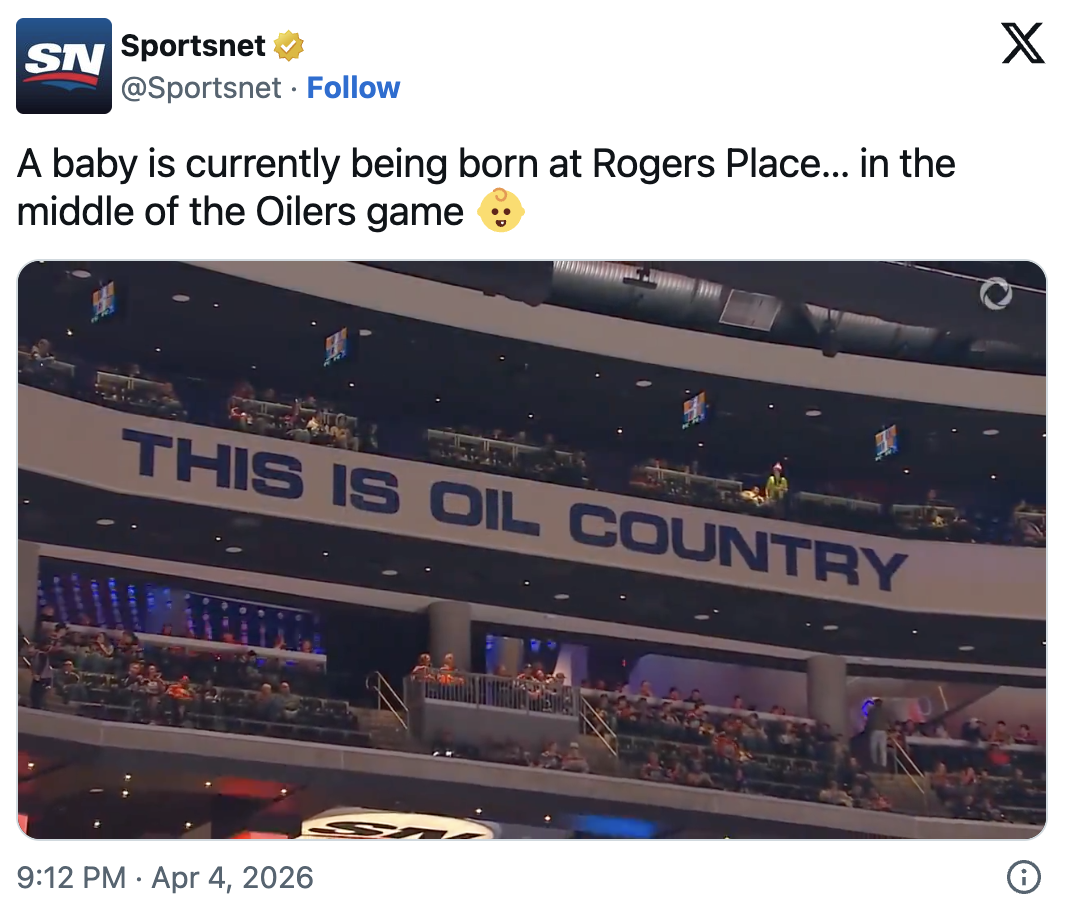
Task: Click the Rogers watermark logo on video
Action: tap(996, 293)
